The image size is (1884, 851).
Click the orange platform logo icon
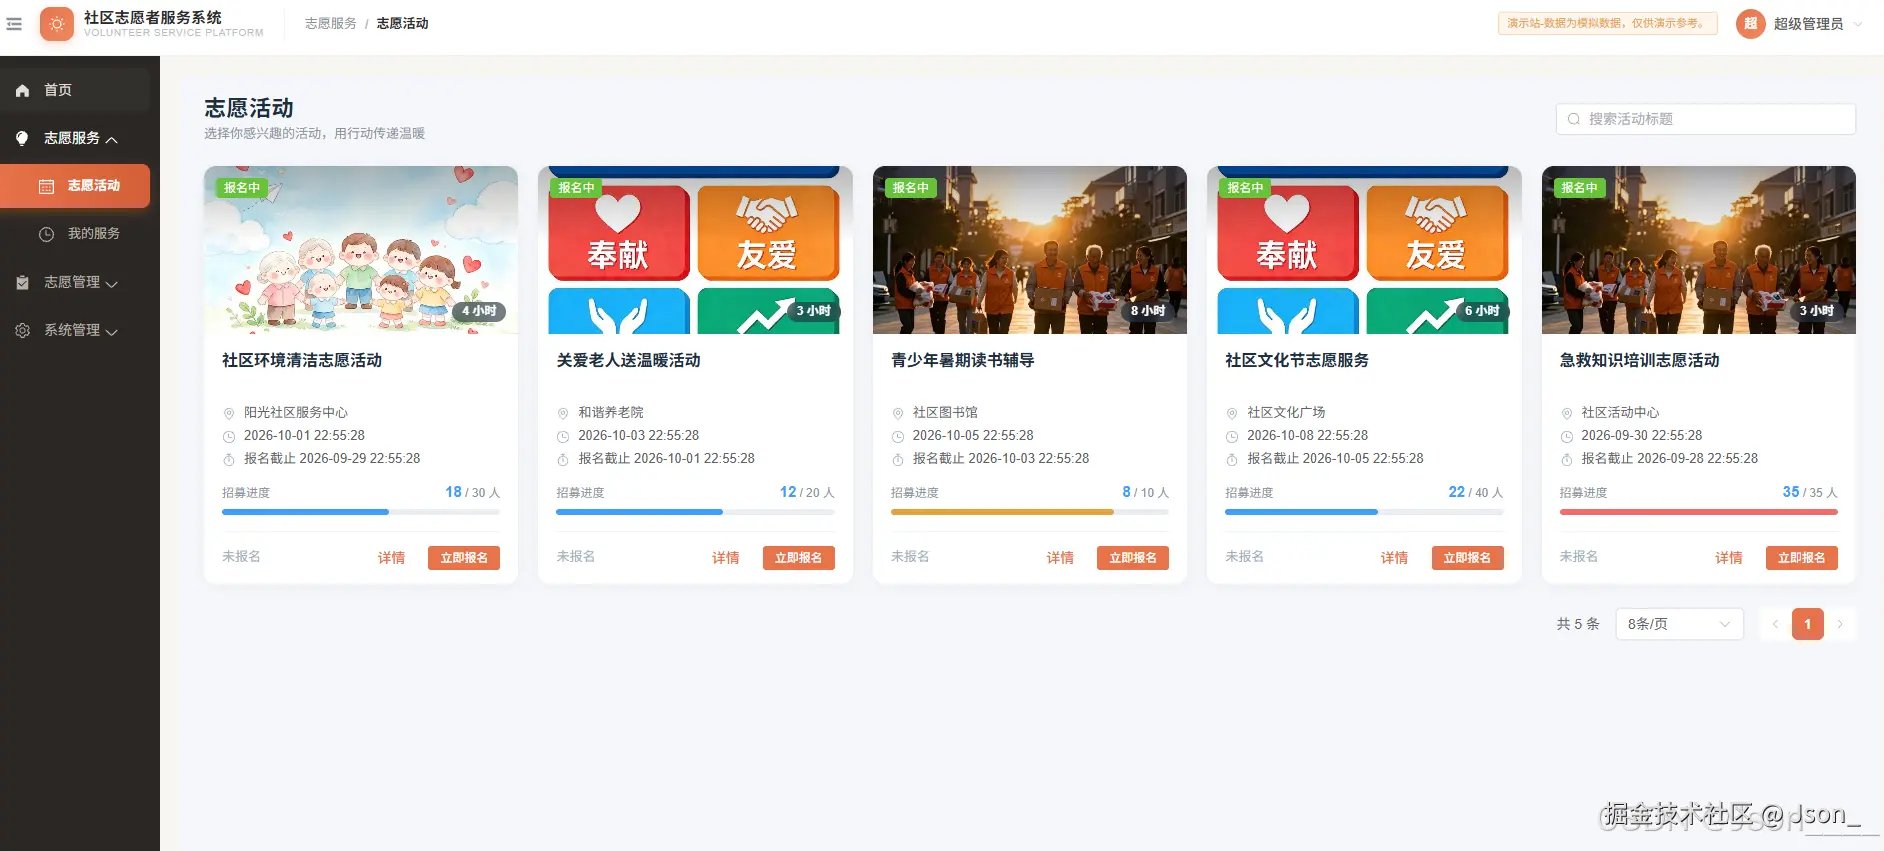click(x=57, y=24)
